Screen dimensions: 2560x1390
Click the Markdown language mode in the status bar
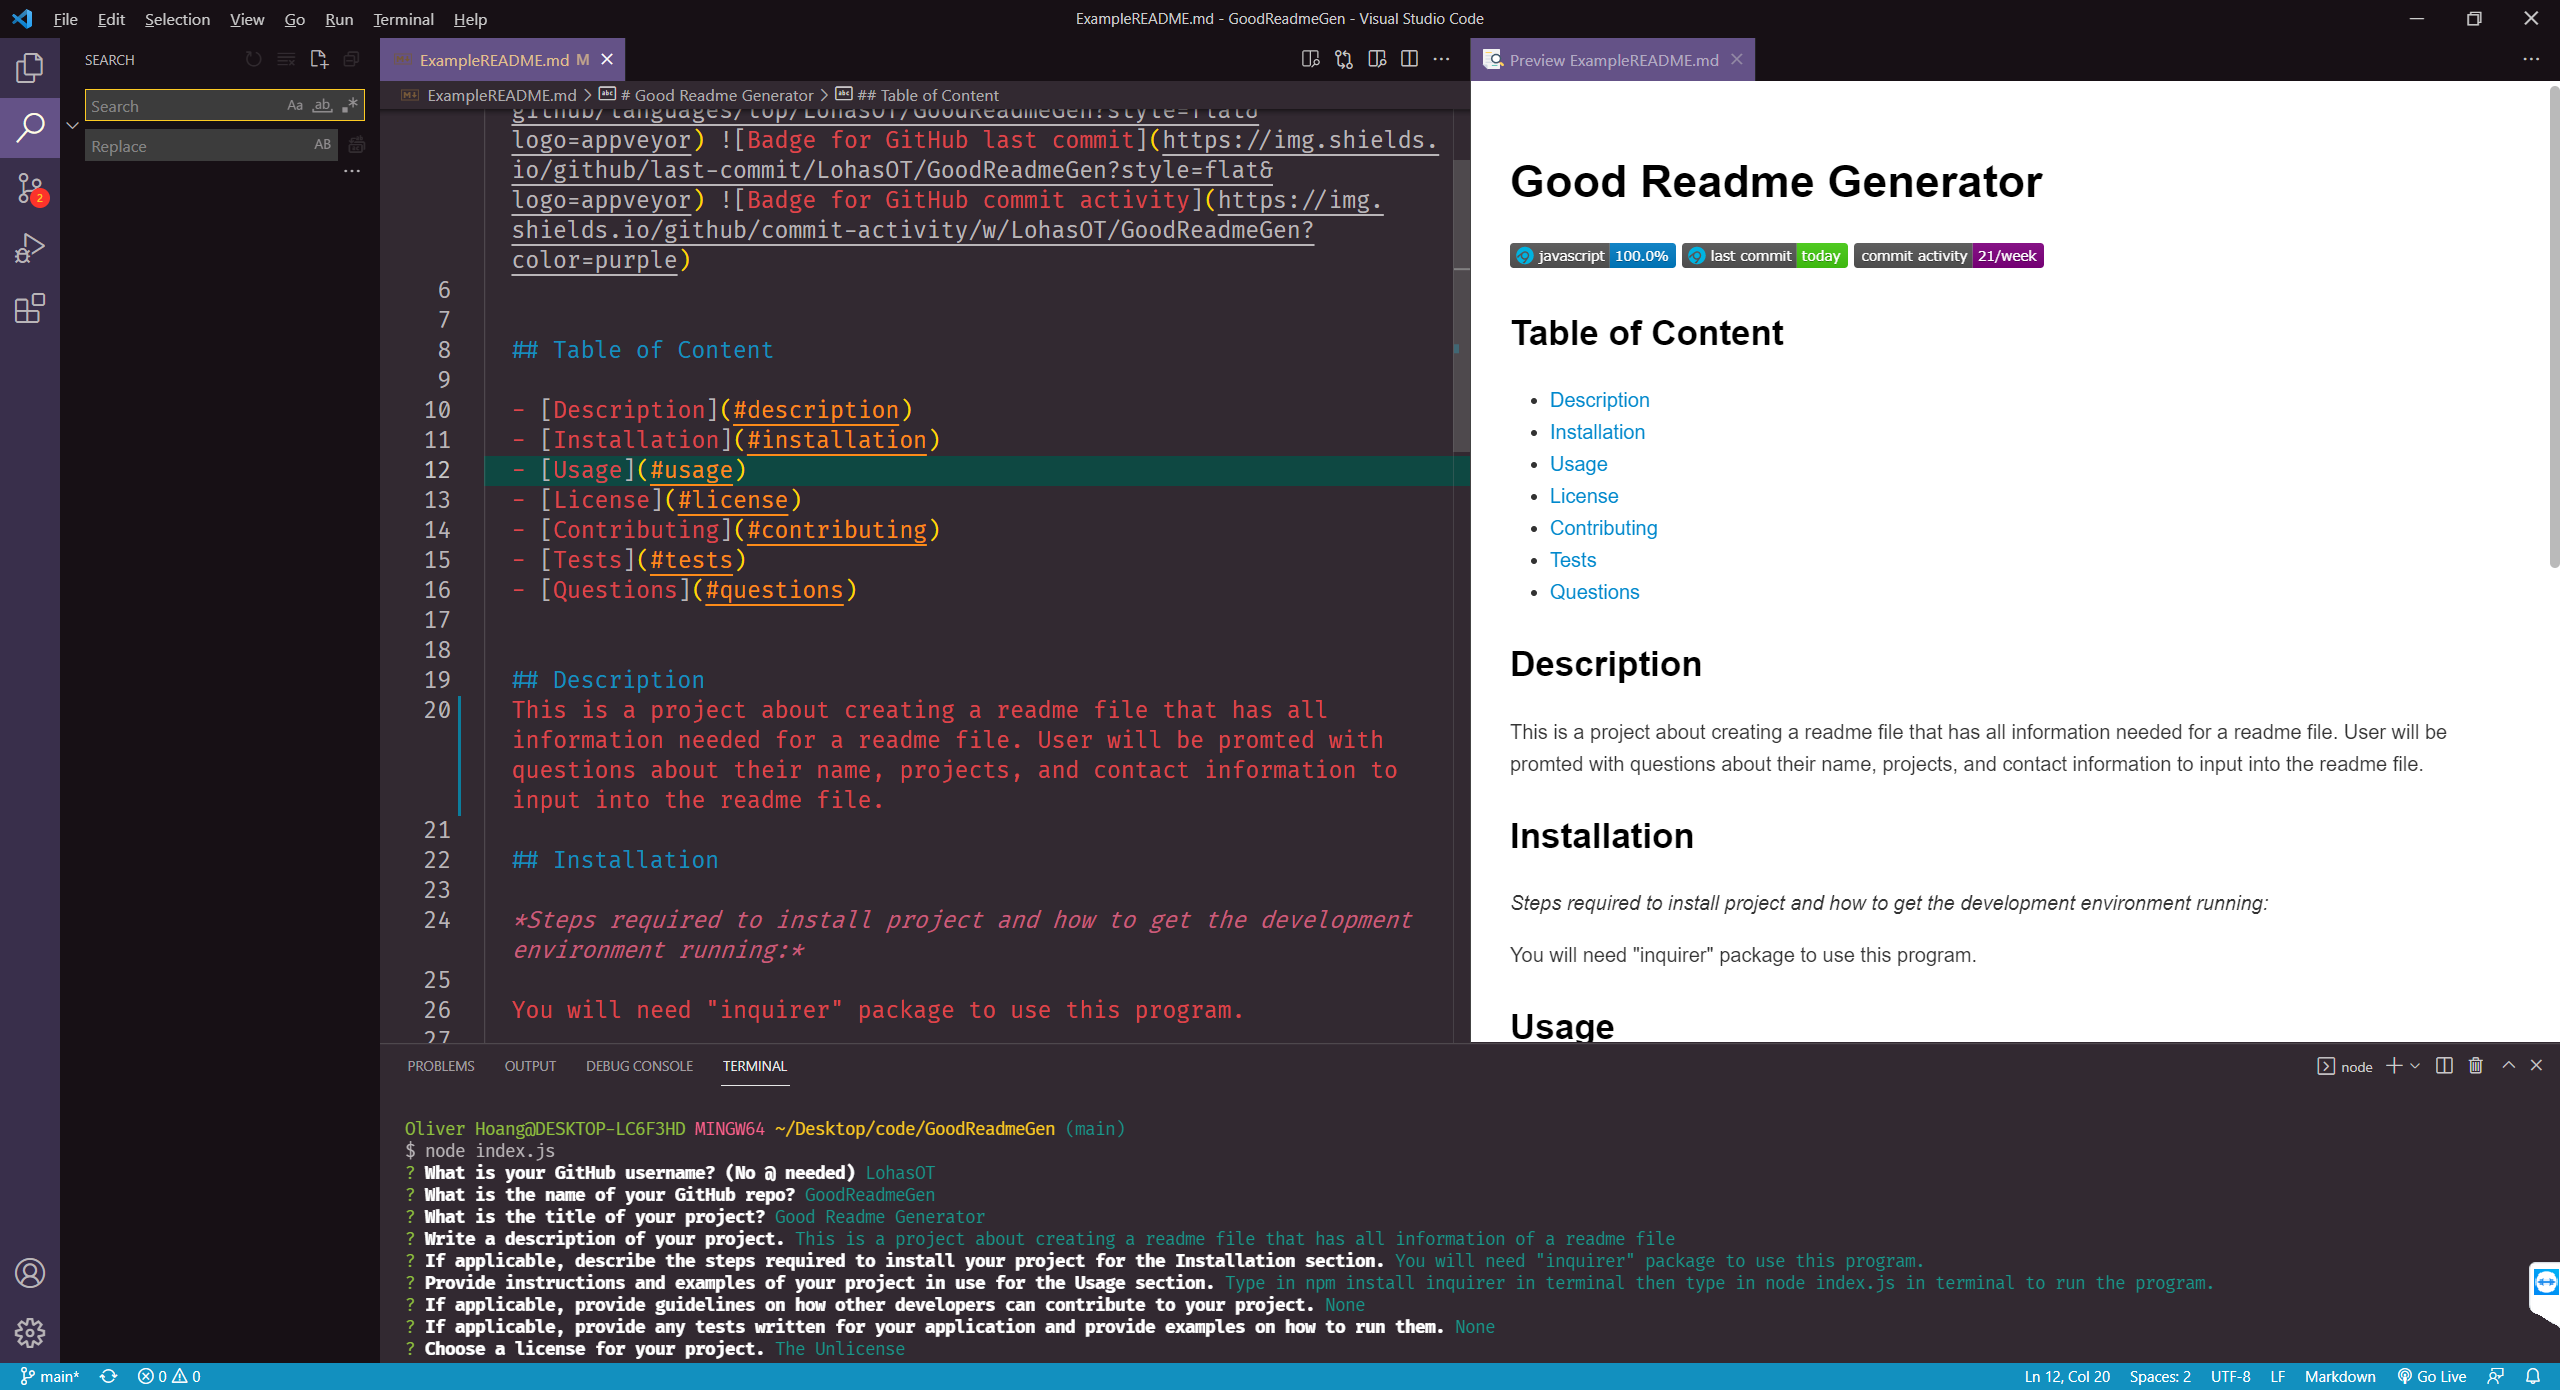(x=2340, y=1377)
